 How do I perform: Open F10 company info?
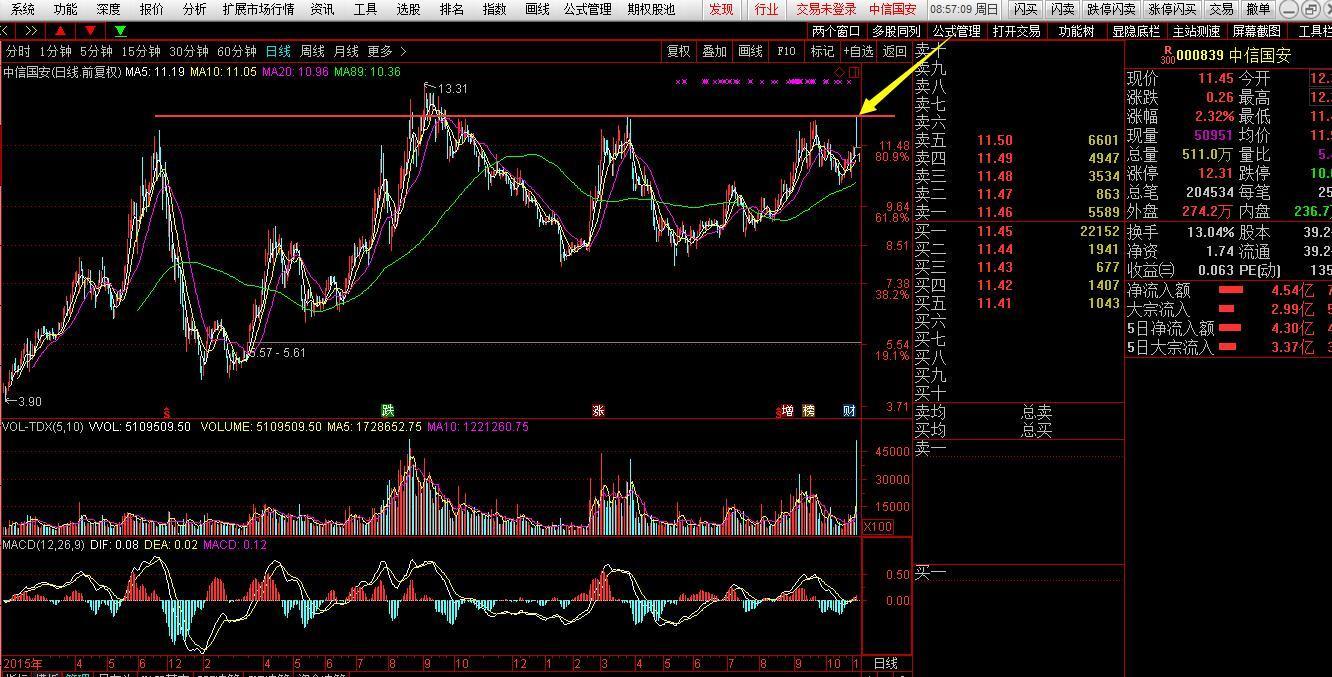point(786,51)
